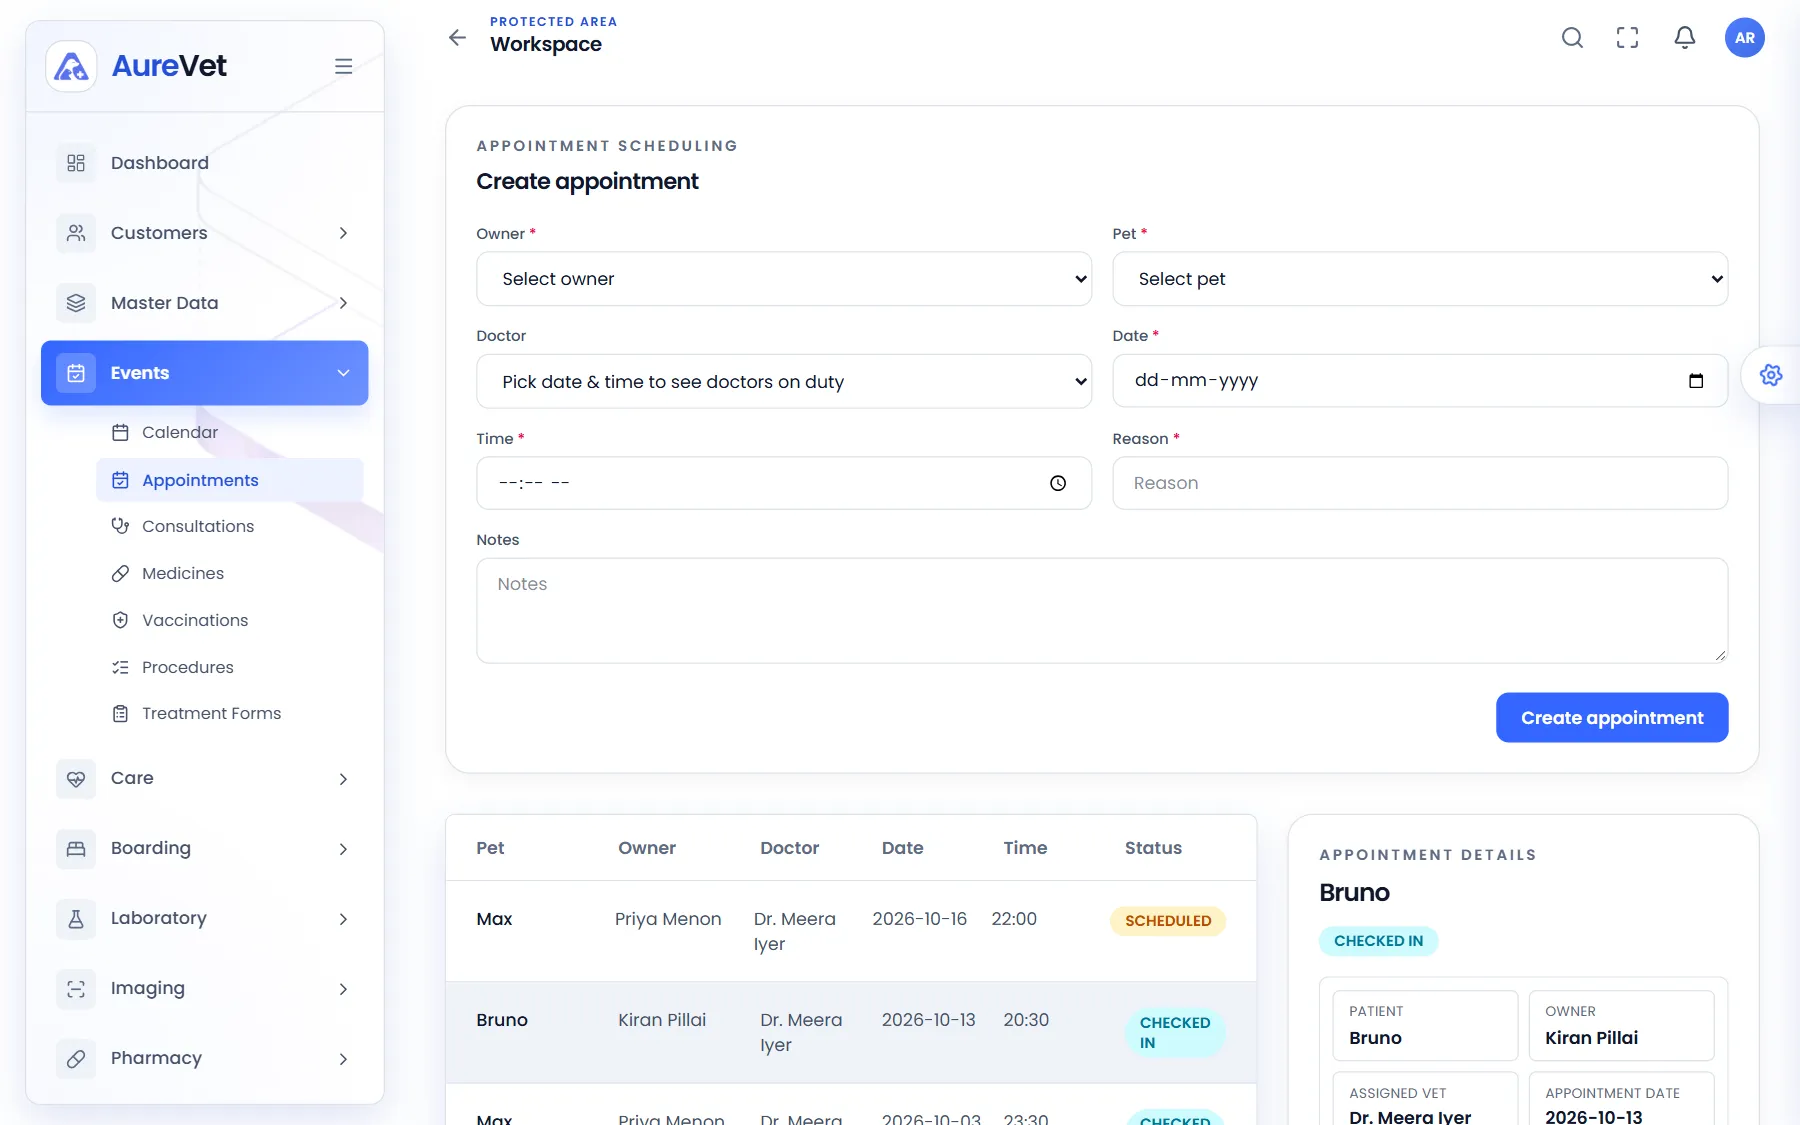Select the Appointments menu item
The image size is (1800, 1125).
coord(230,480)
